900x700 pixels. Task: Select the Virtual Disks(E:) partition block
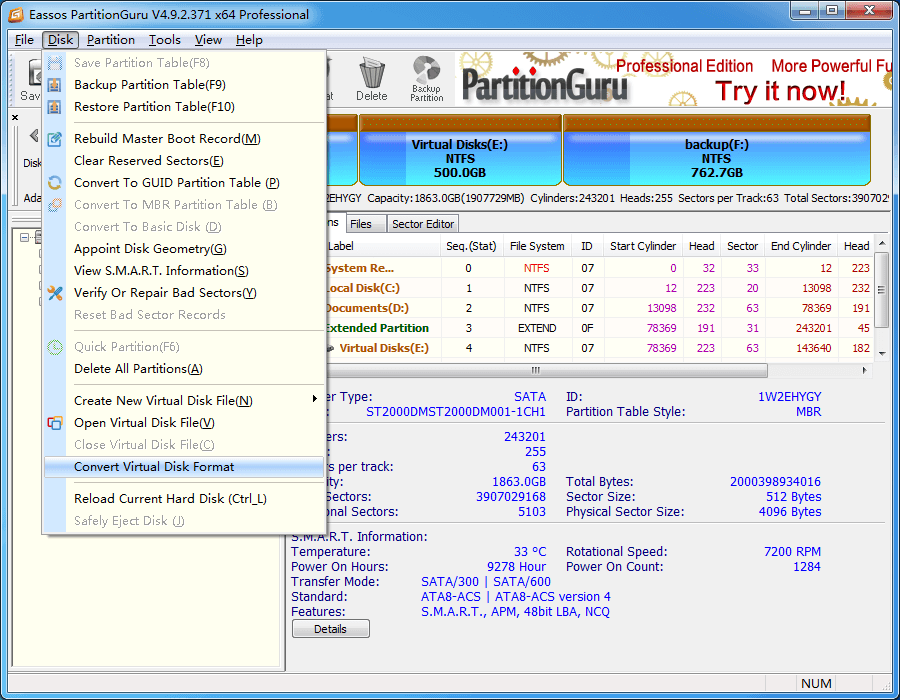pyautogui.click(x=460, y=150)
